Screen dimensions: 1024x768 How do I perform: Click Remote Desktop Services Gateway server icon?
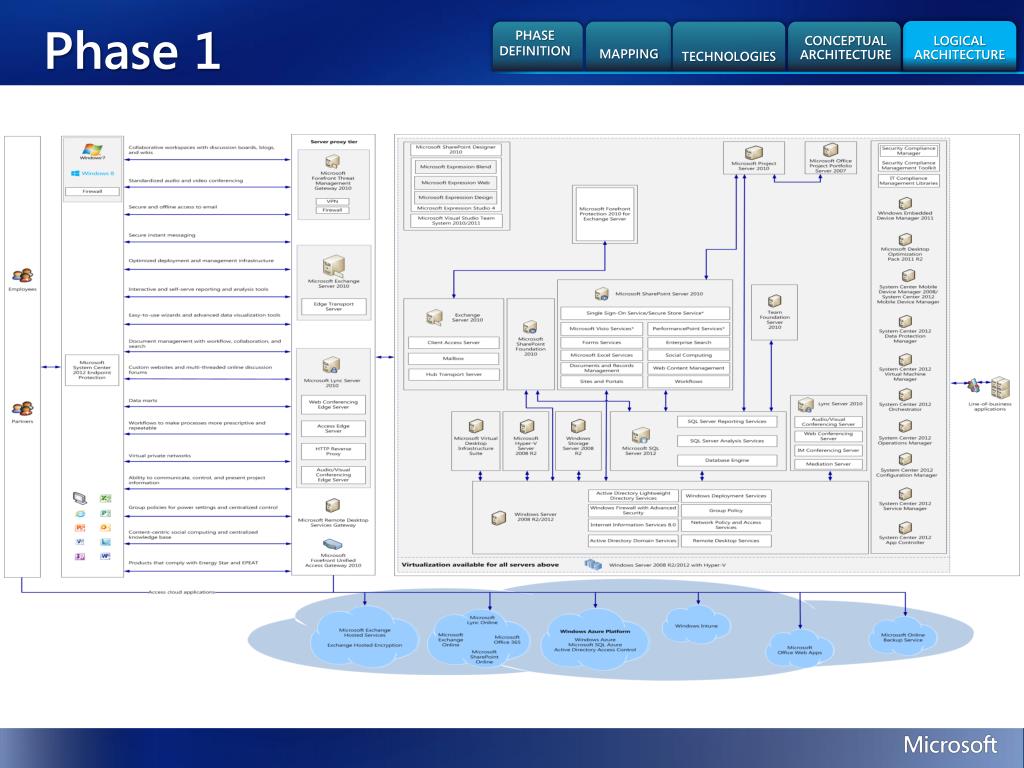(x=332, y=505)
